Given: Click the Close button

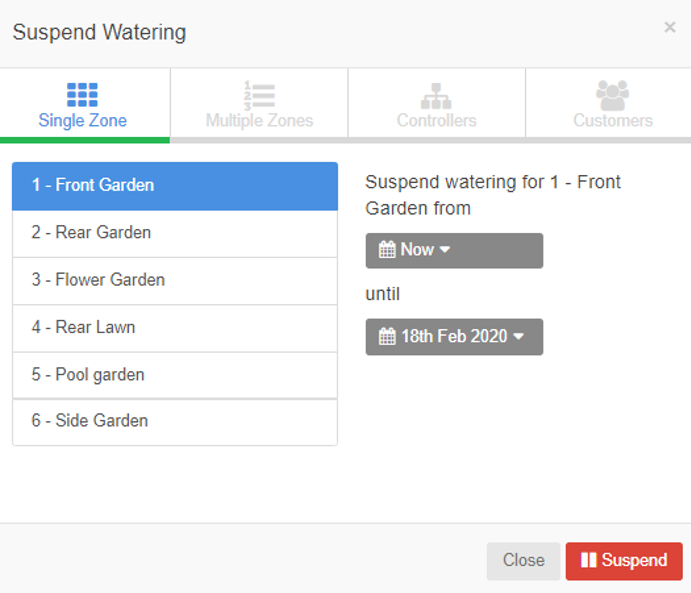Looking at the screenshot, I should [523, 561].
